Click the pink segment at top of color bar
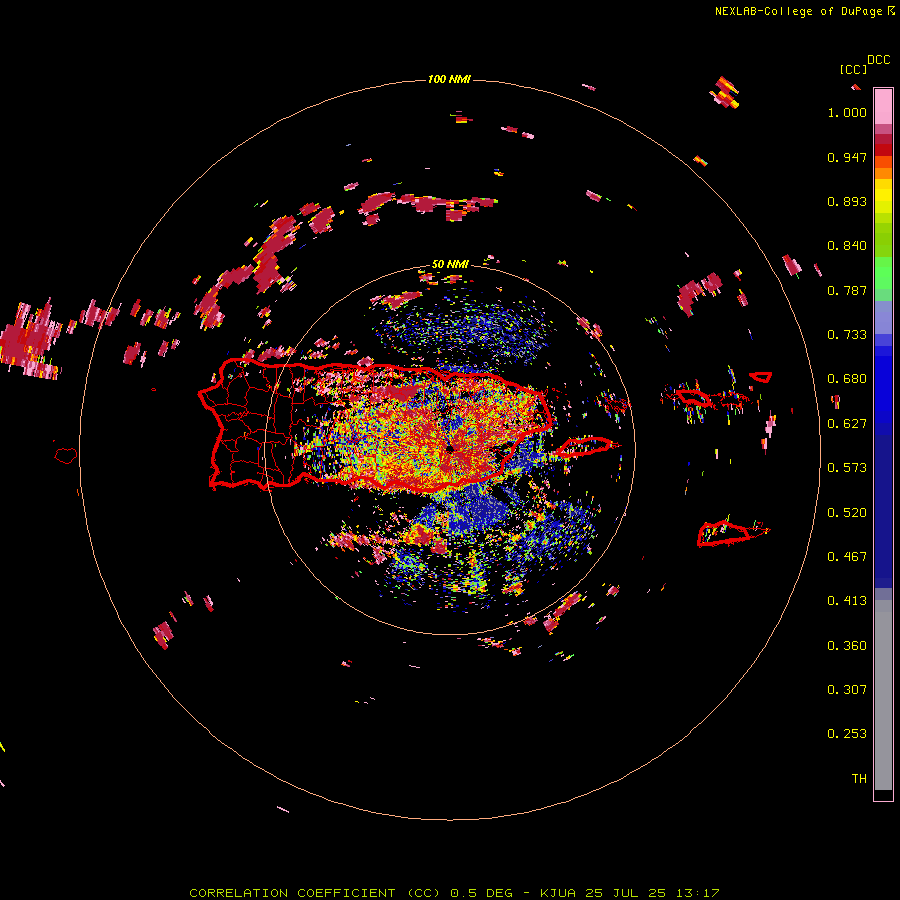Viewport: 900px width, 900px height. point(883,106)
